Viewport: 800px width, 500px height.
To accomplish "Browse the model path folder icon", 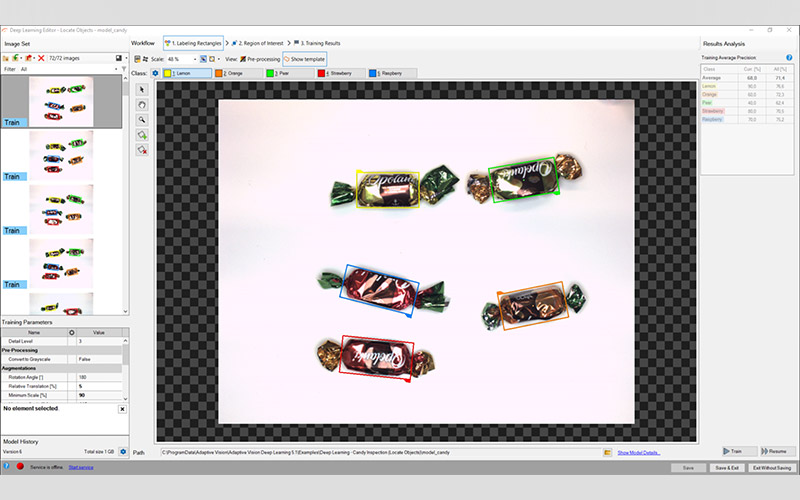I will (x=607, y=453).
